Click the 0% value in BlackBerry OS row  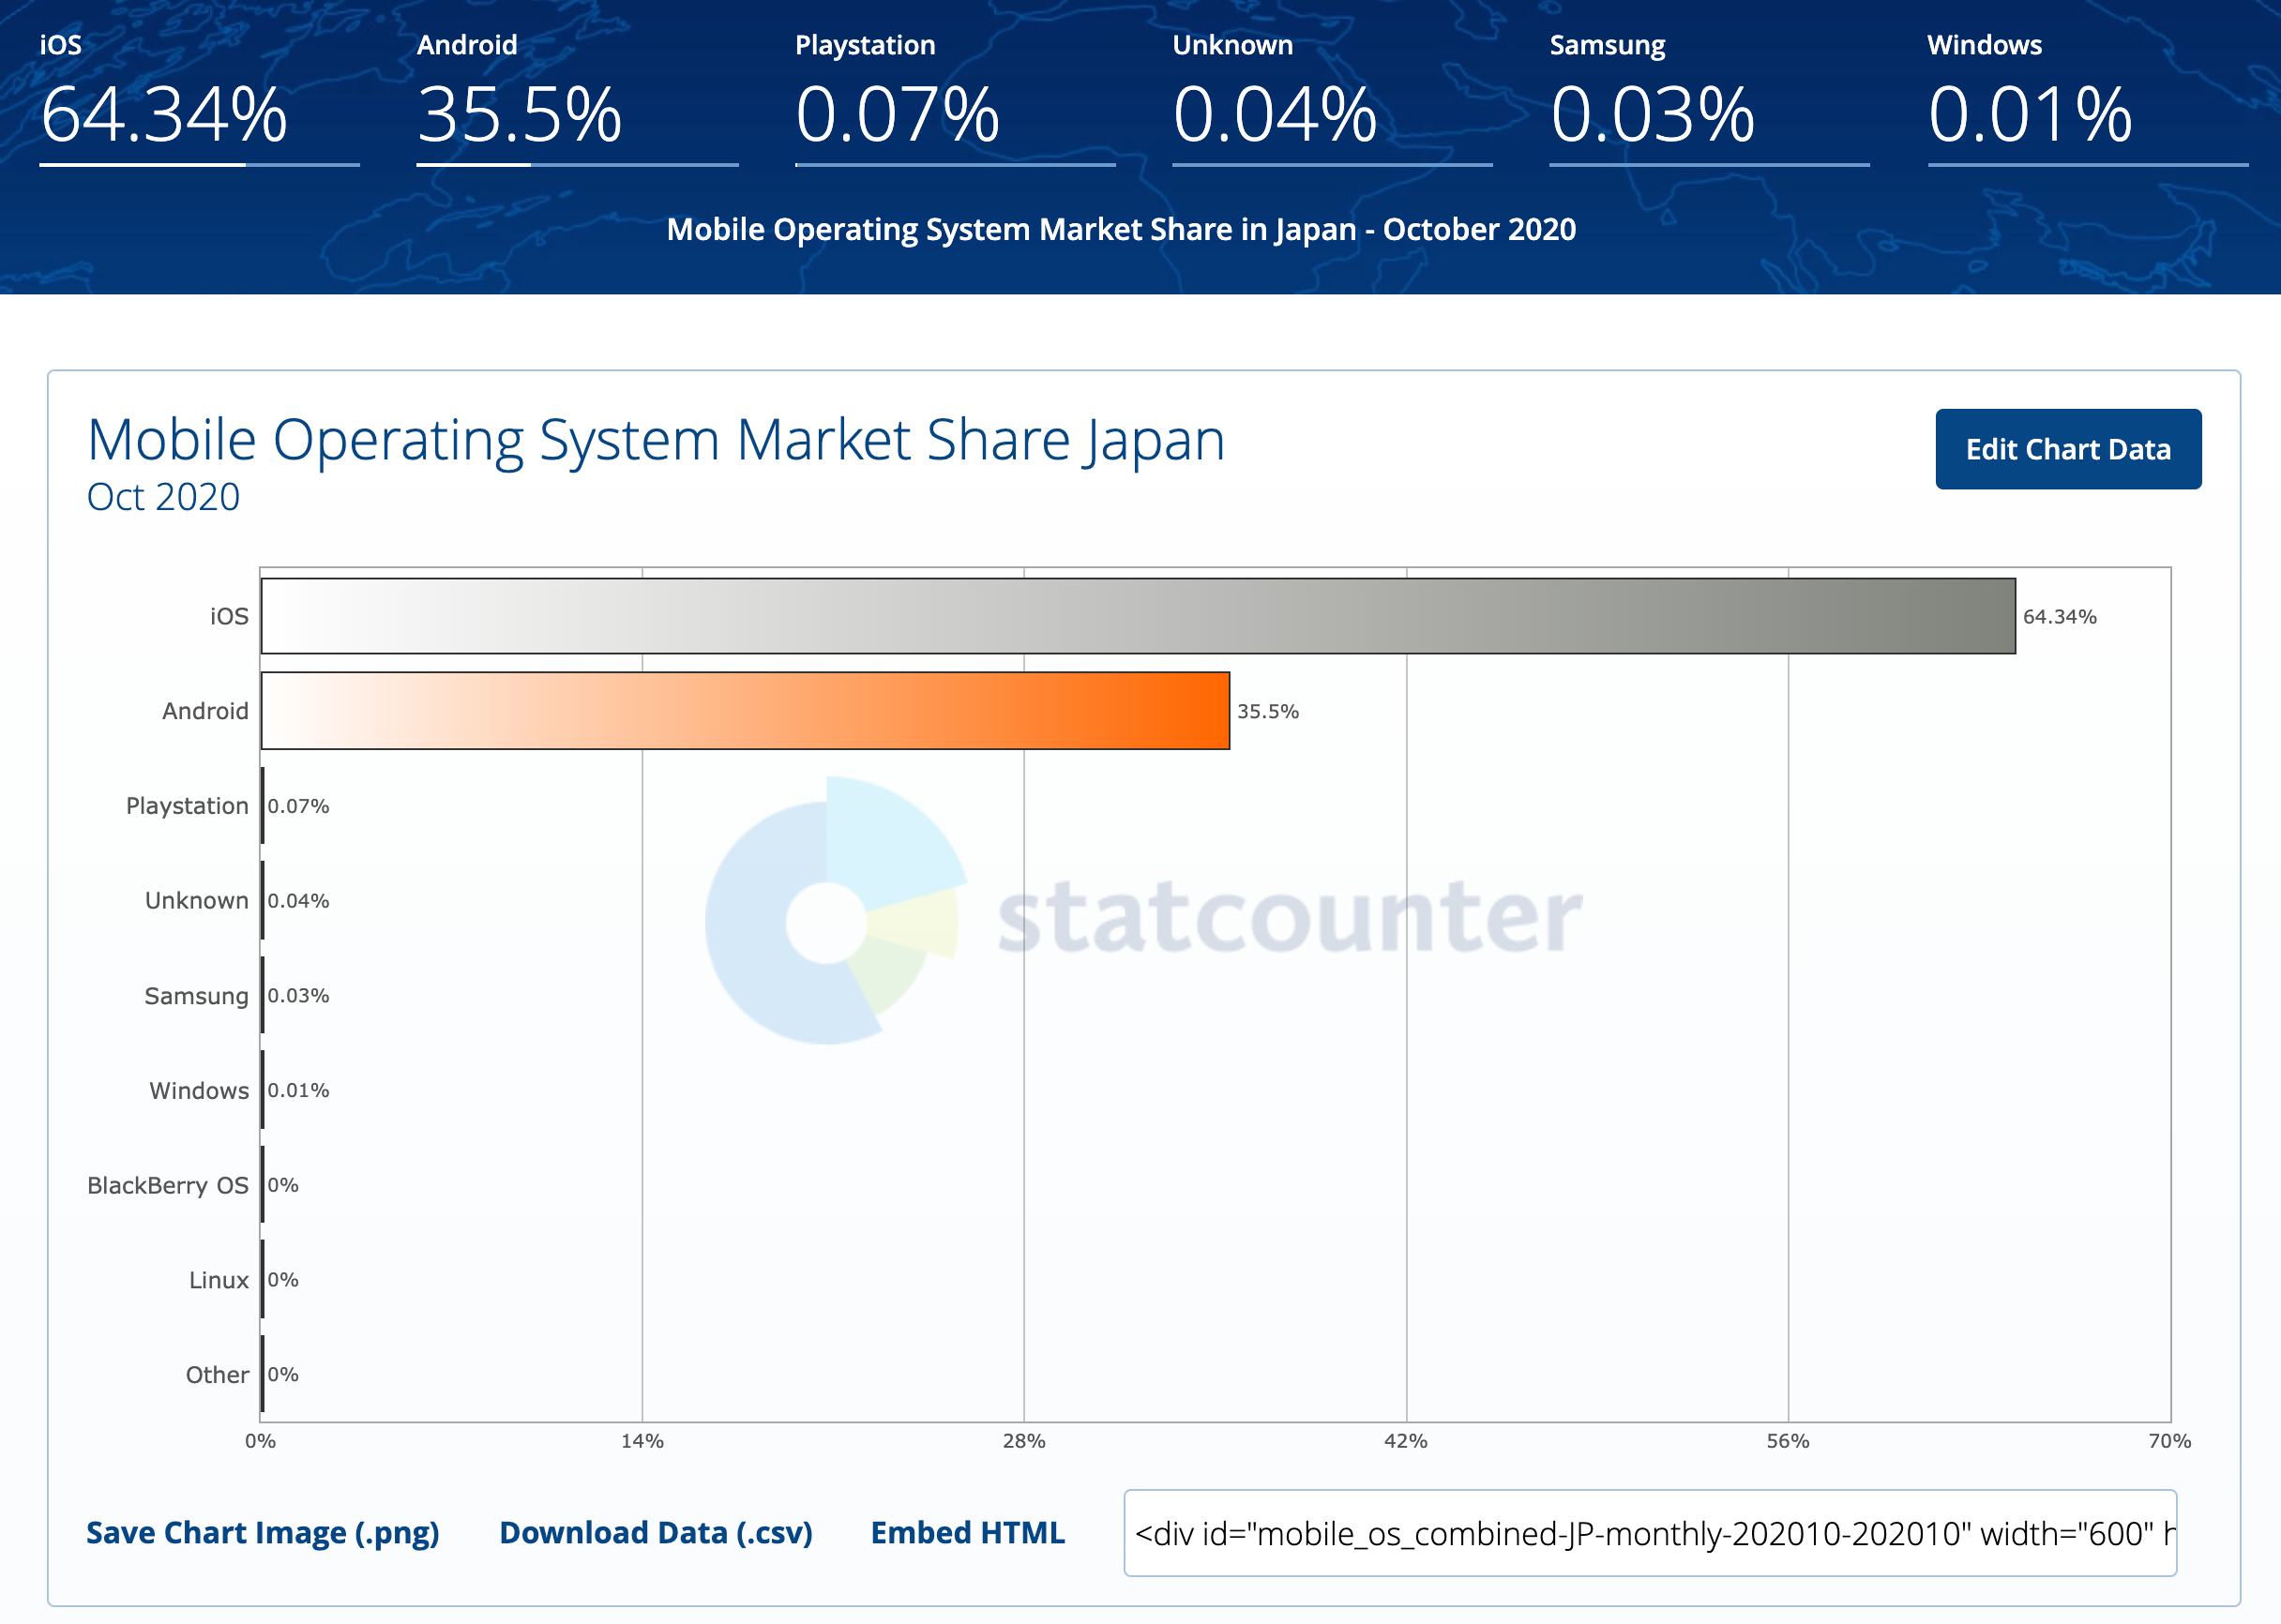pyautogui.click(x=283, y=1185)
